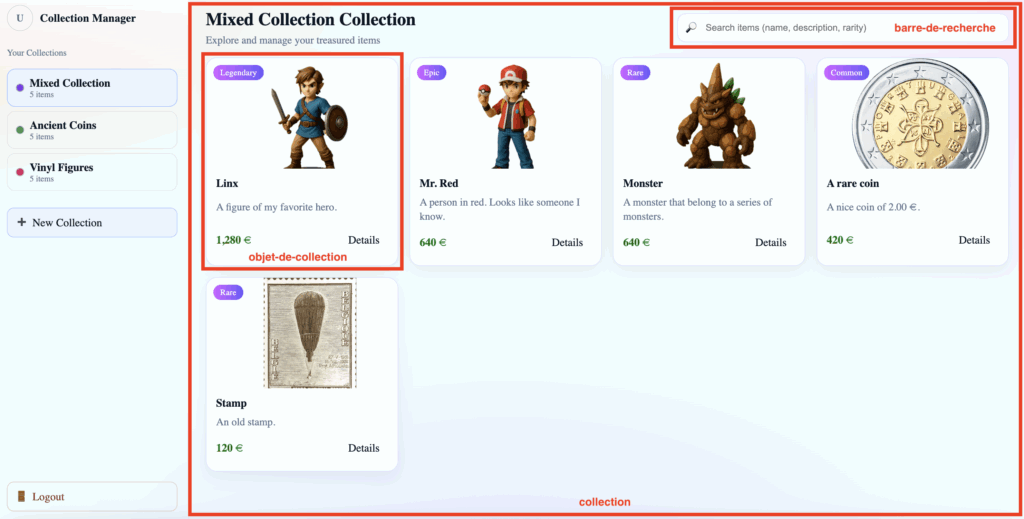Image resolution: width=1024 pixels, height=519 pixels.
Task: Click the Epic badge on Mr. Red
Action: tap(431, 72)
